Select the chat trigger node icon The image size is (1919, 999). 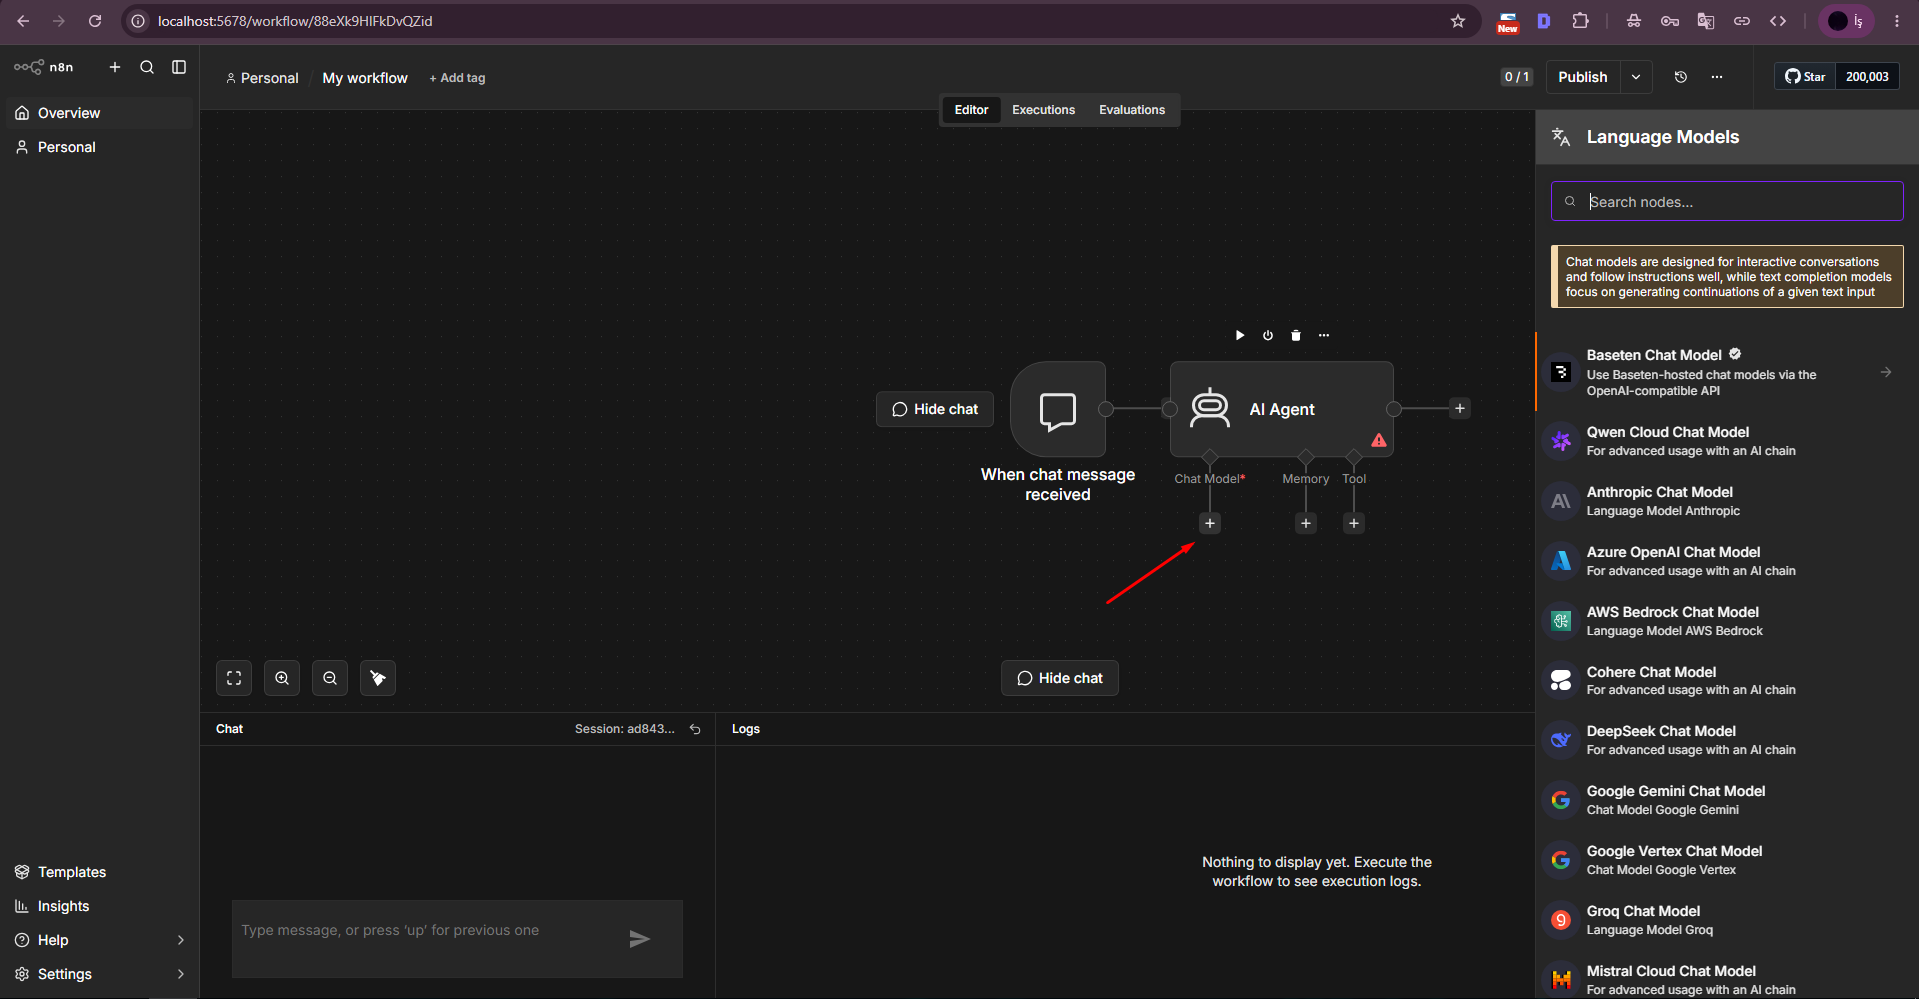click(x=1058, y=409)
